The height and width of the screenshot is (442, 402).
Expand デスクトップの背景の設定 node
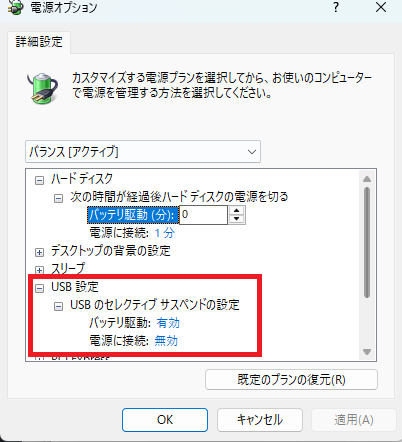click(39, 252)
